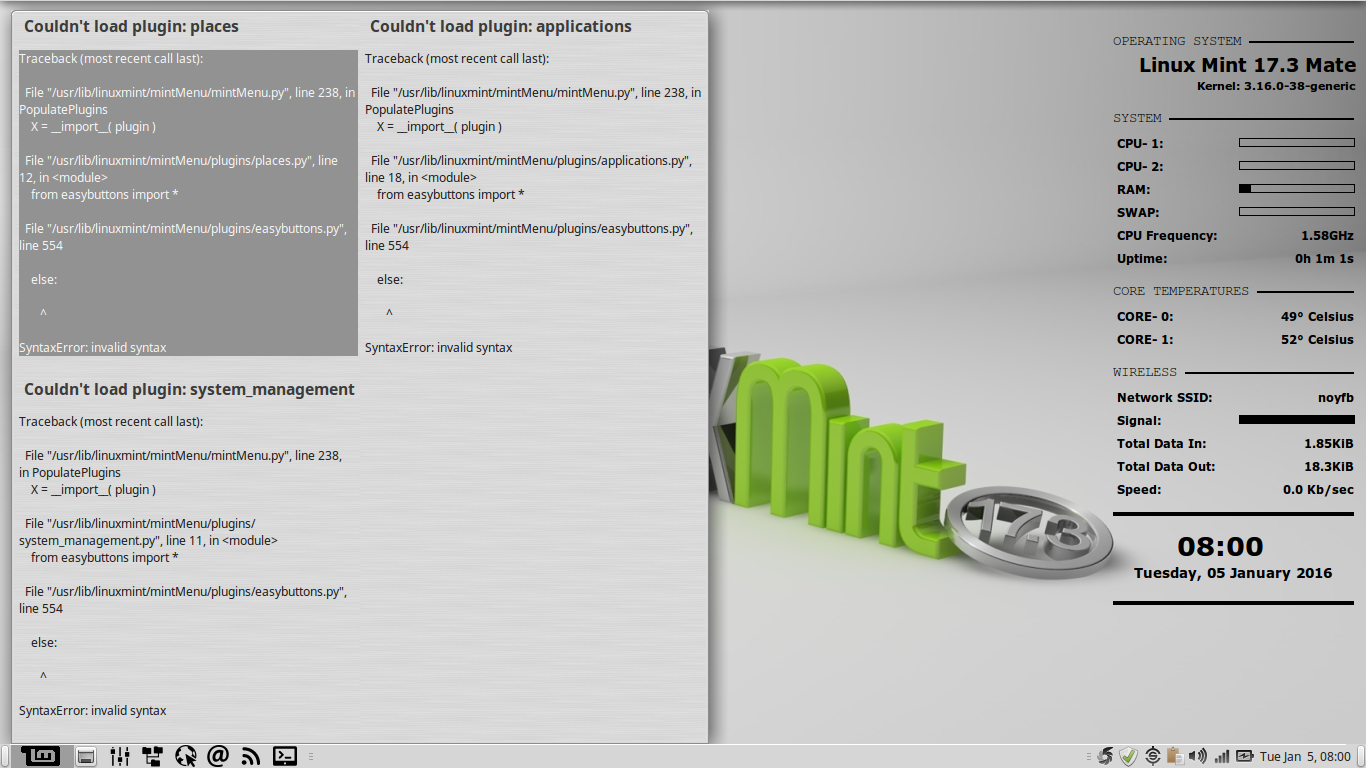Image resolution: width=1366 pixels, height=768 pixels.
Task: Click the RAM usage bar on the desktop
Action: (x=1296, y=189)
